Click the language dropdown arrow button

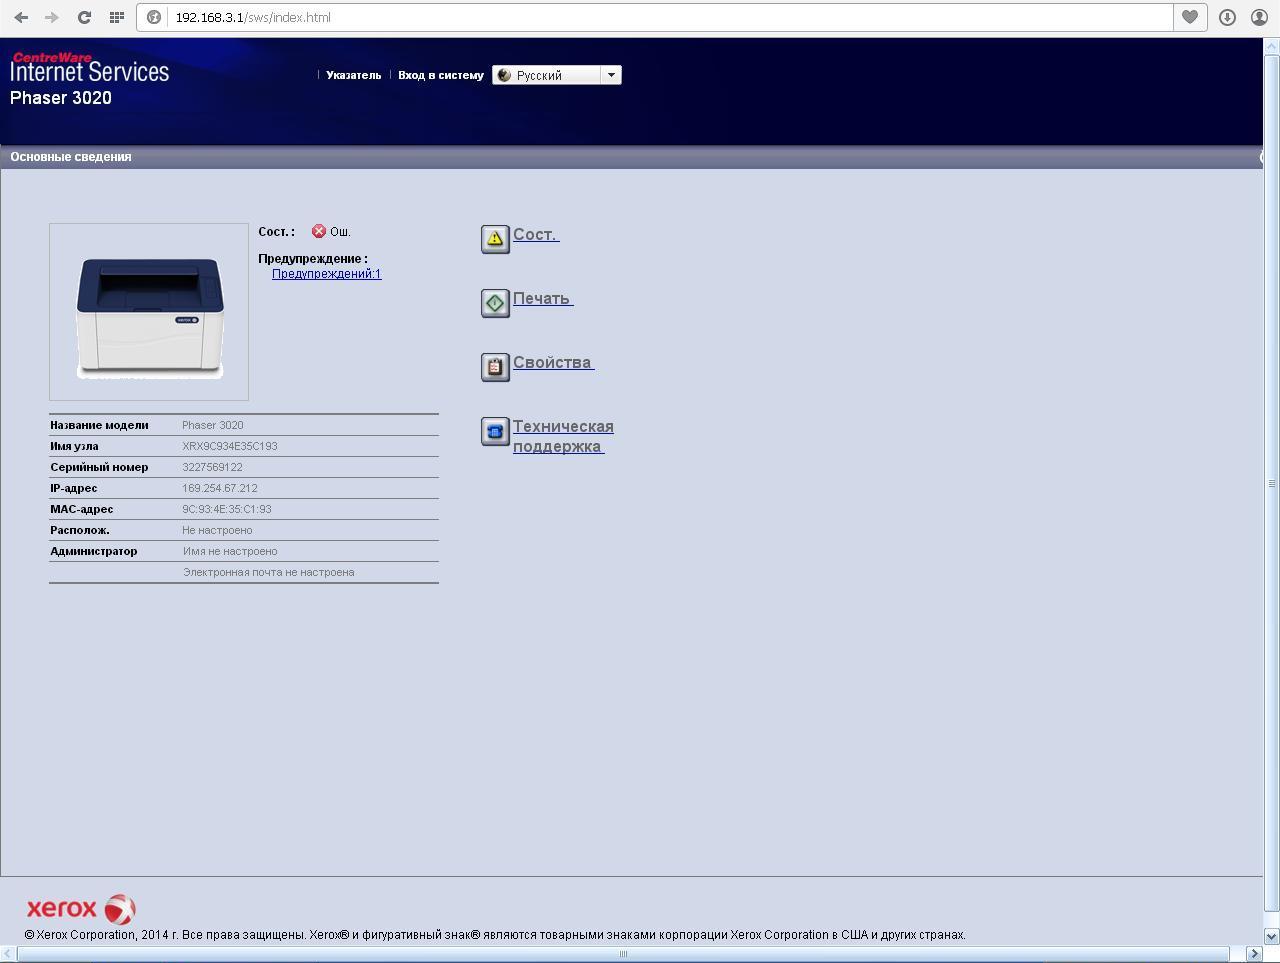[611, 75]
